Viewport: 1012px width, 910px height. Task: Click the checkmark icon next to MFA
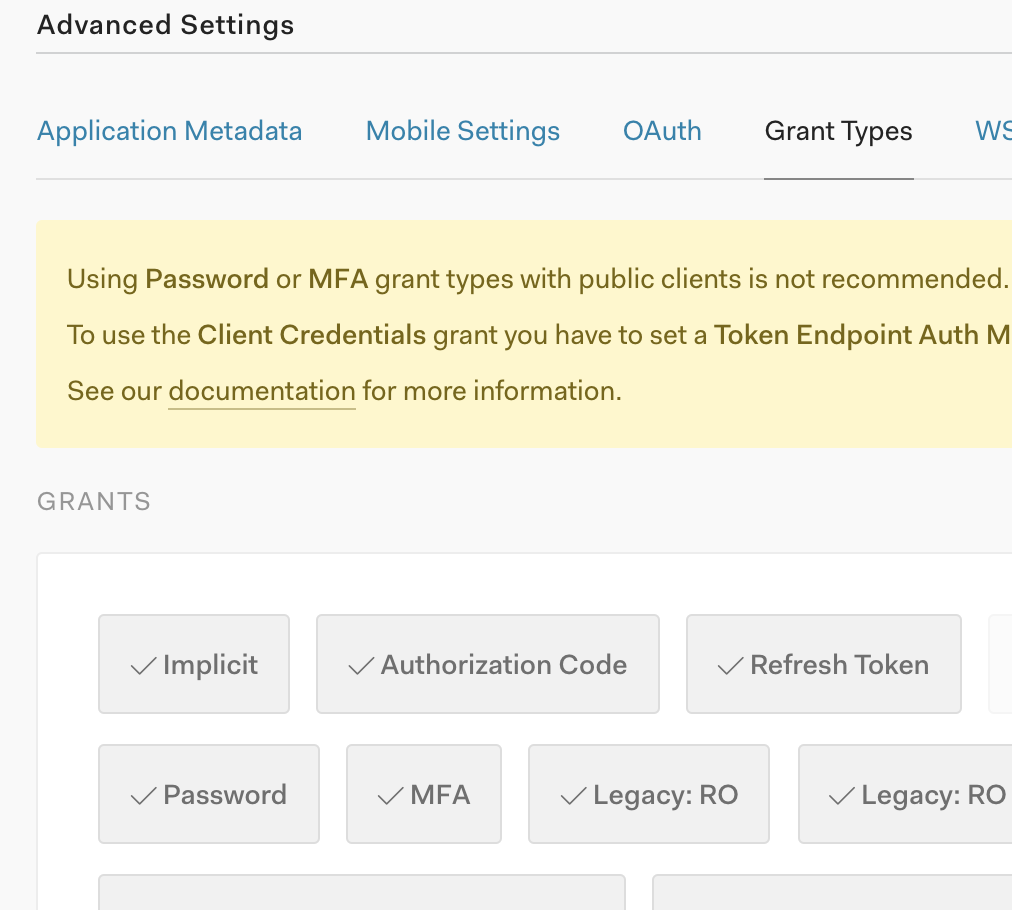click(x=391, y=796)
